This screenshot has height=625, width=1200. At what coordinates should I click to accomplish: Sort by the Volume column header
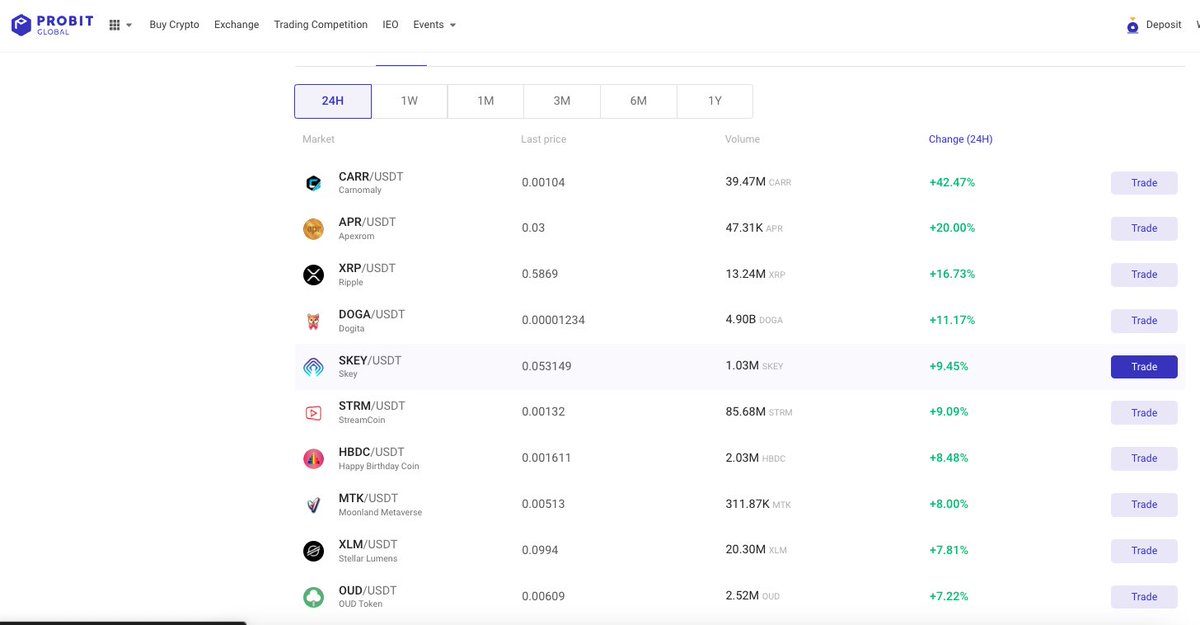tap(742, 139)
